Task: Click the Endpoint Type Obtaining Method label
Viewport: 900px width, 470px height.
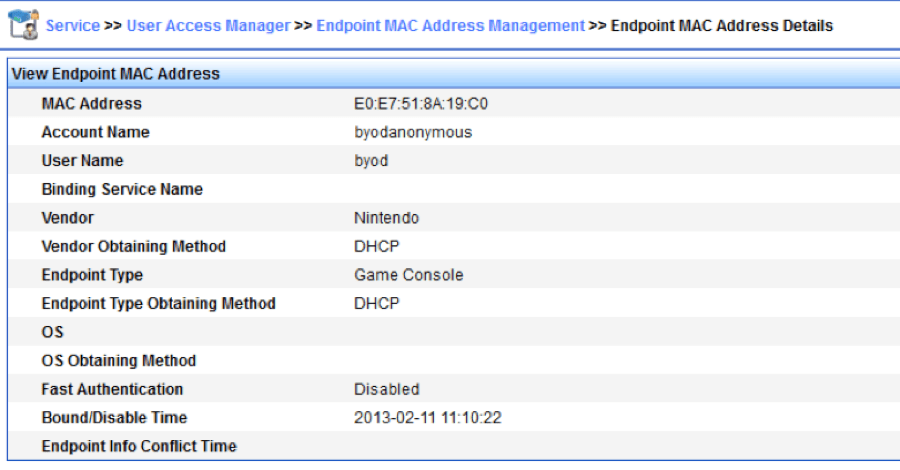Action: [158, 303]
